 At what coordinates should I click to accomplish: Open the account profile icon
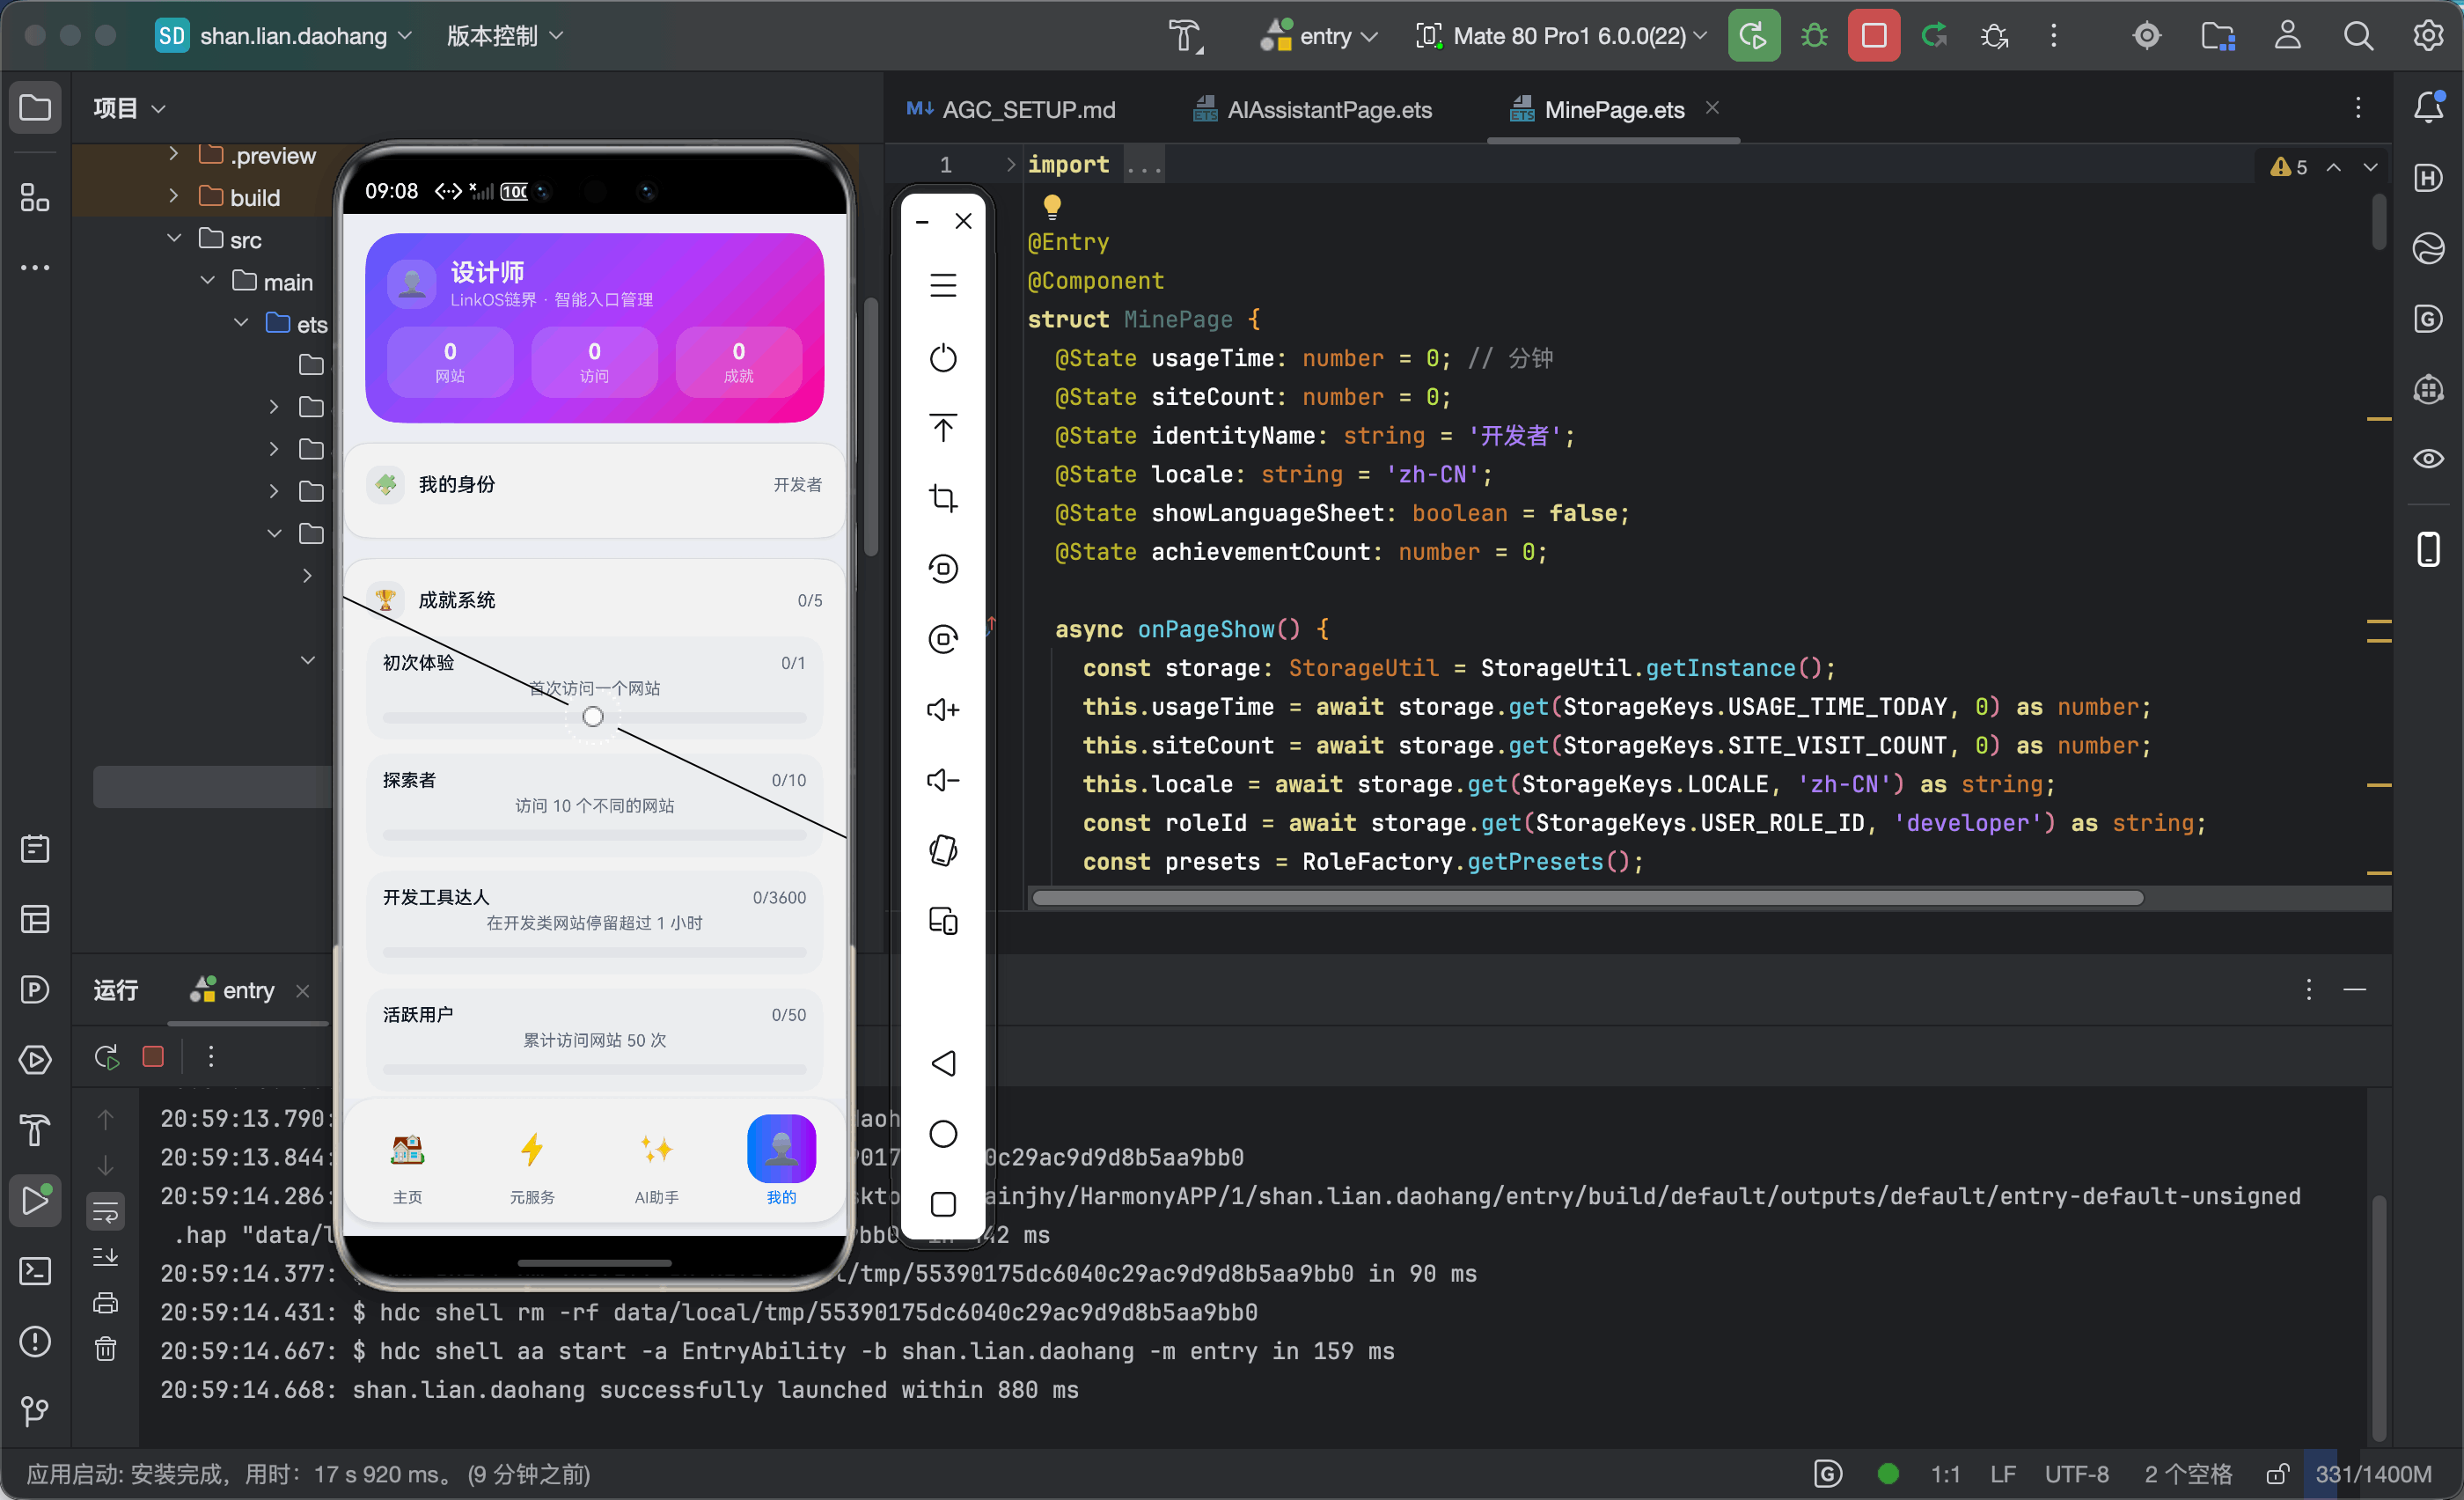pos(2287,36)
